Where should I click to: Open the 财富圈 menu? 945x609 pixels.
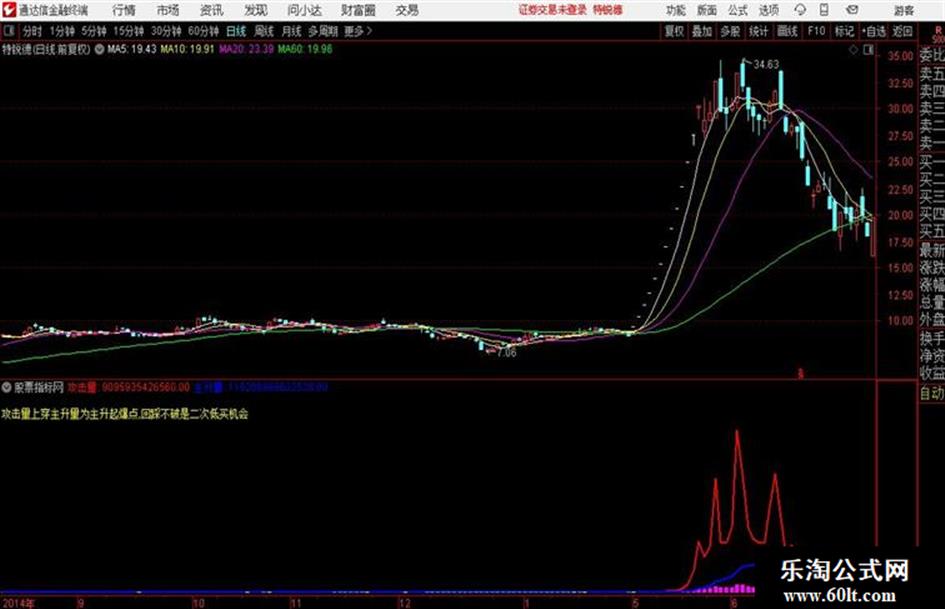tap(358, 10)
